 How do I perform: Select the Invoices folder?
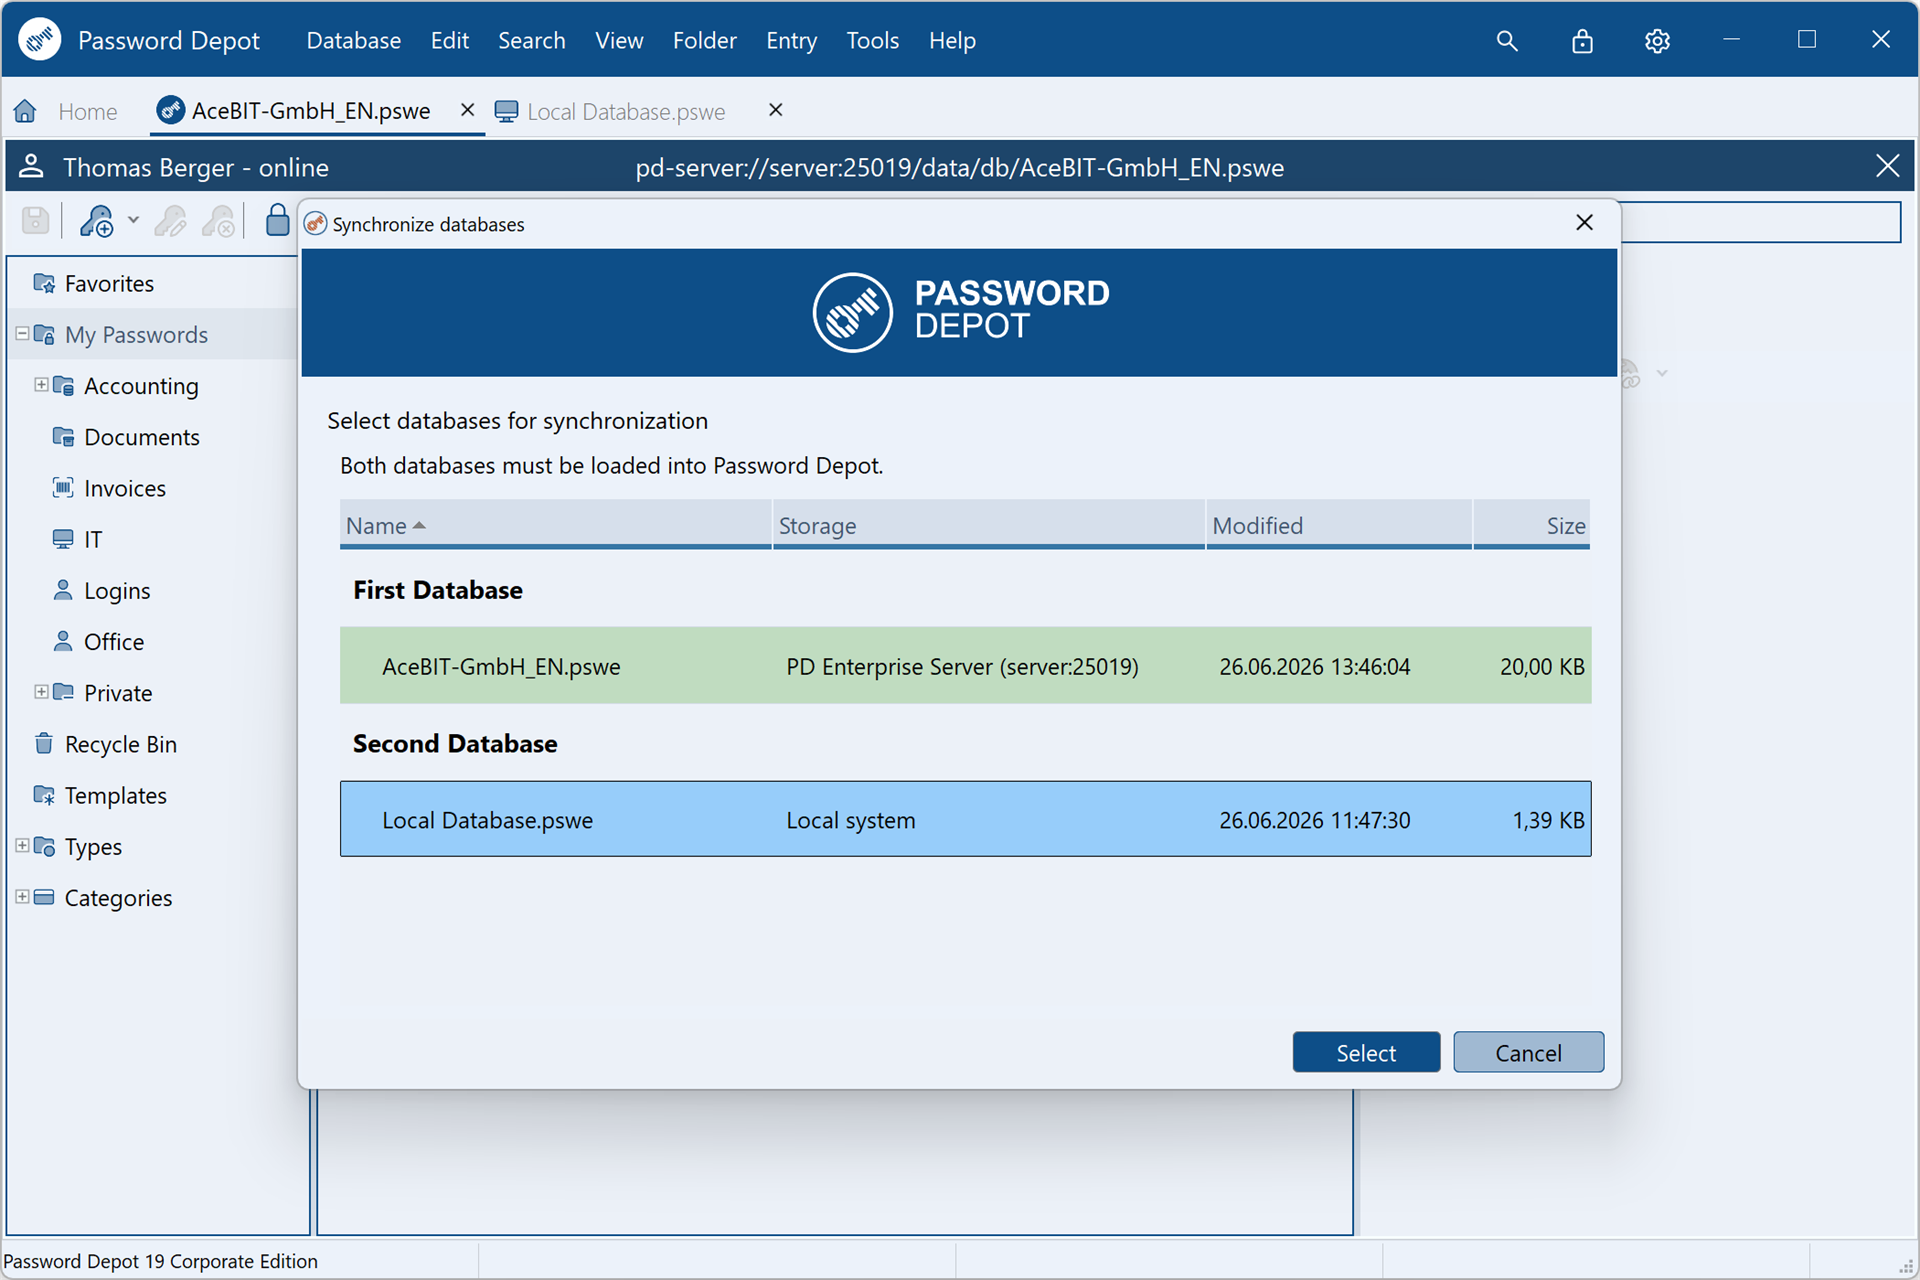point(125,488)
